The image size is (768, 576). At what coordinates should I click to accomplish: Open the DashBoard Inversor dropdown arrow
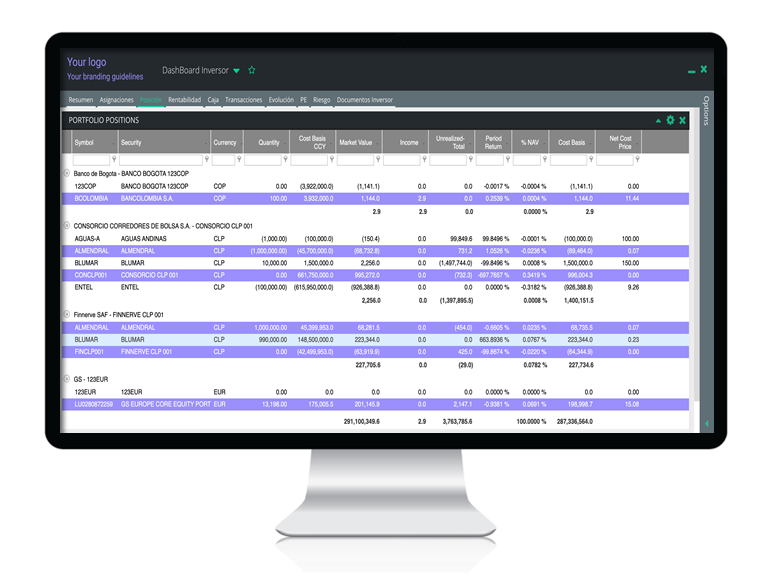[x=237, y=71]
